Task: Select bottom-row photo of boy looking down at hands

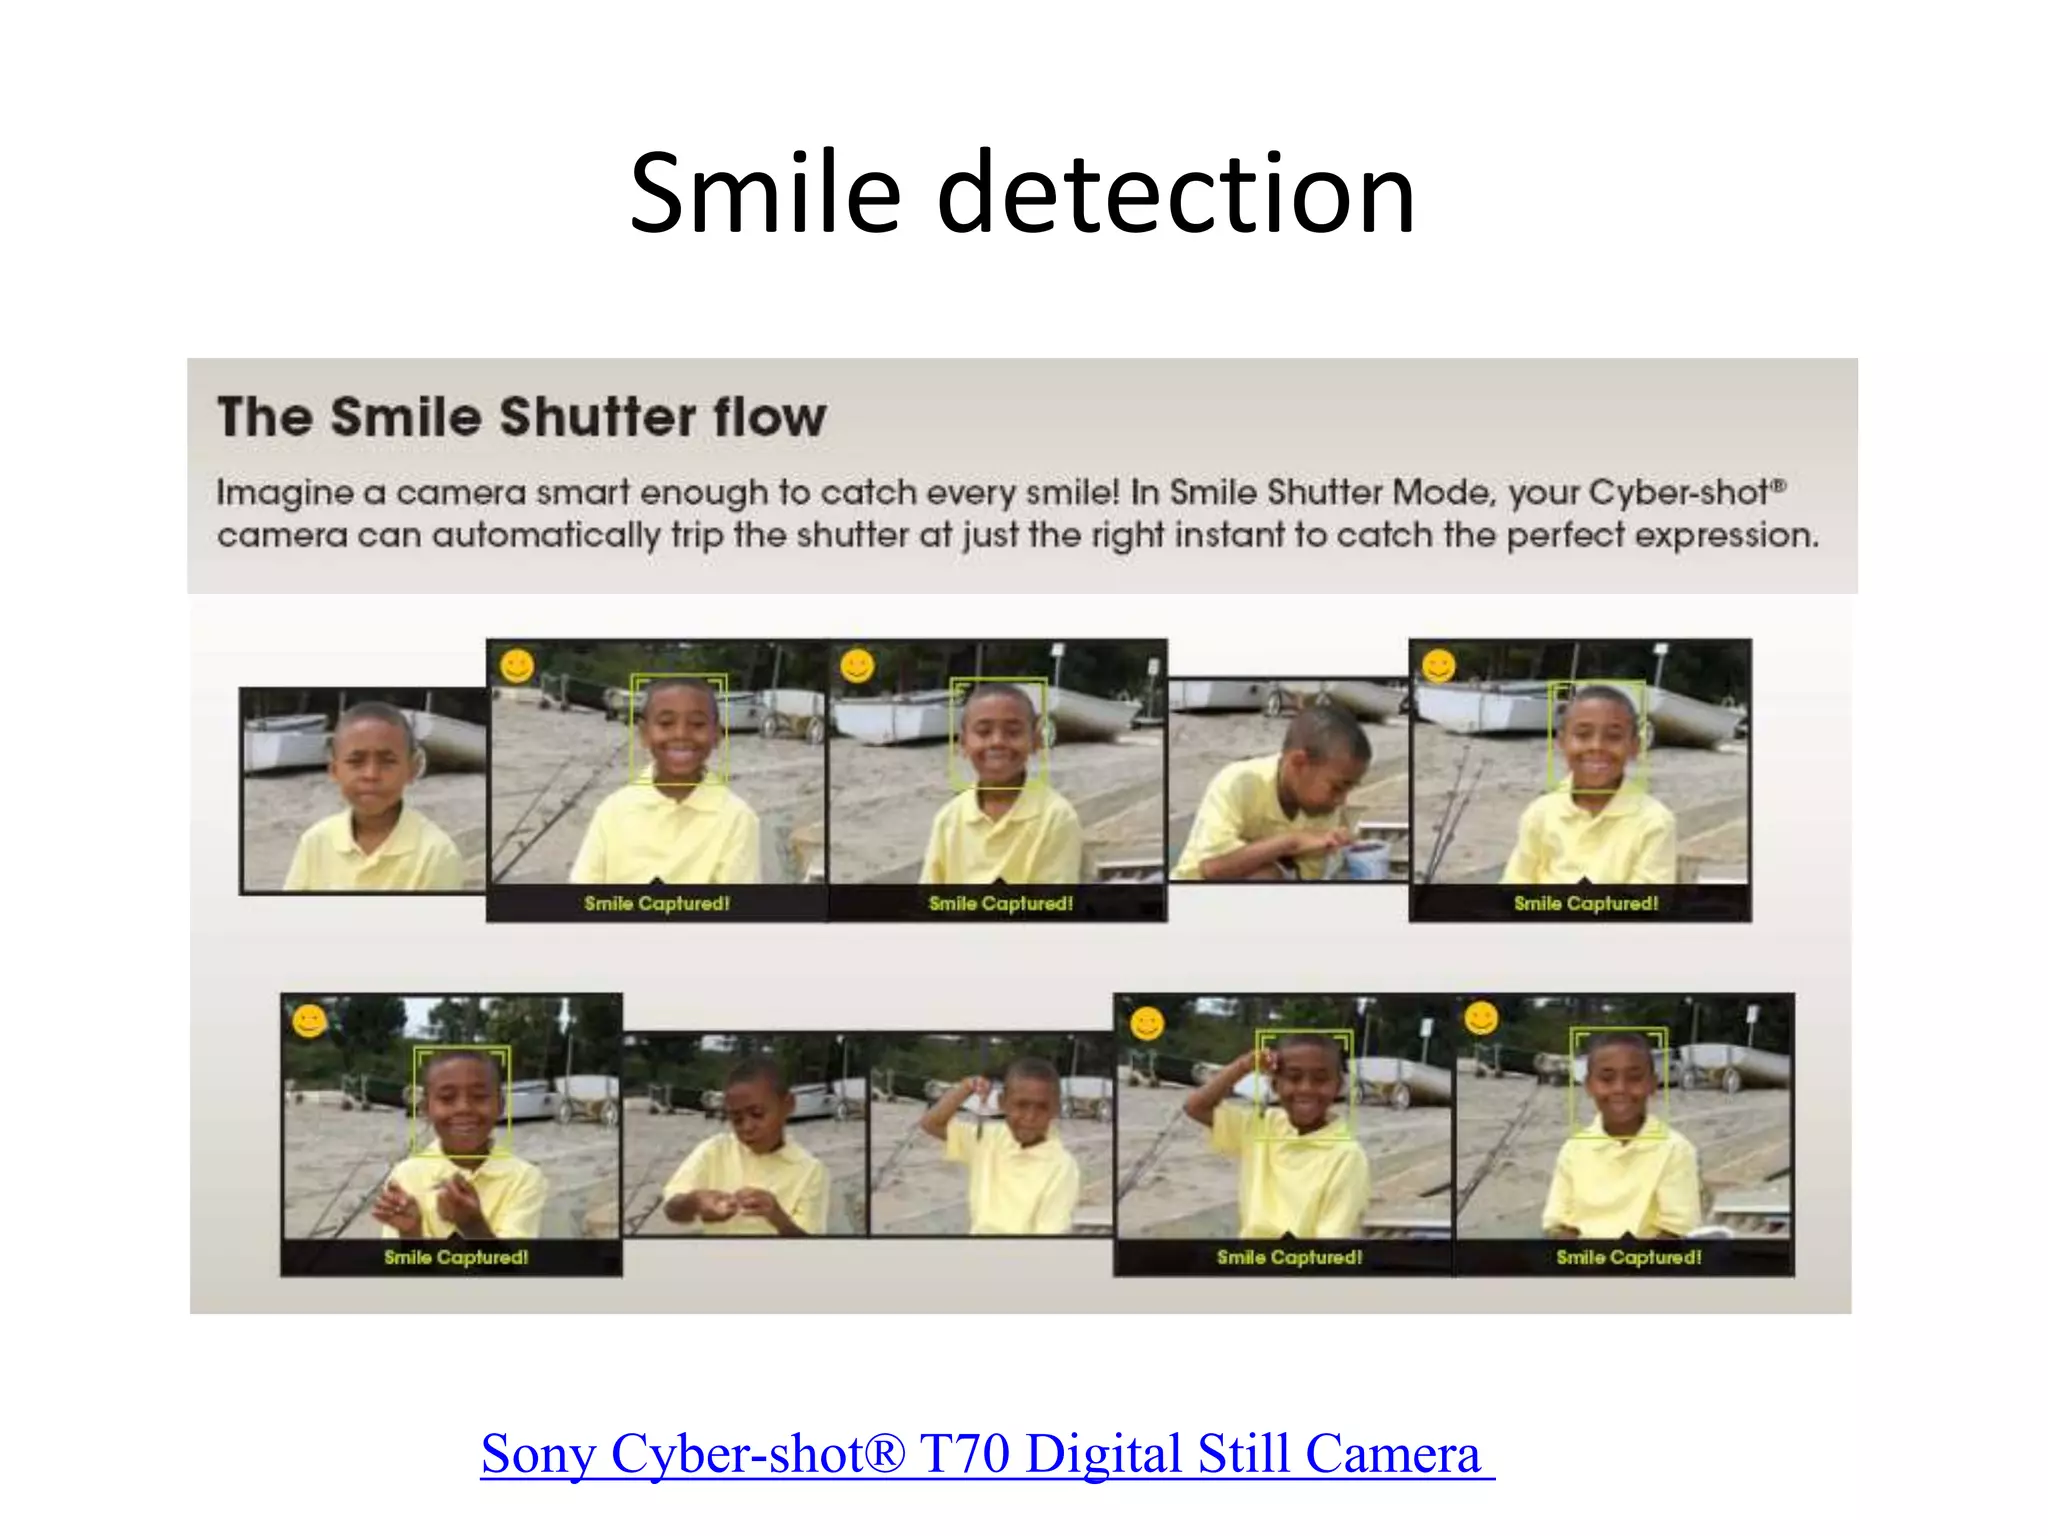Action: (x=745, y=1134)
